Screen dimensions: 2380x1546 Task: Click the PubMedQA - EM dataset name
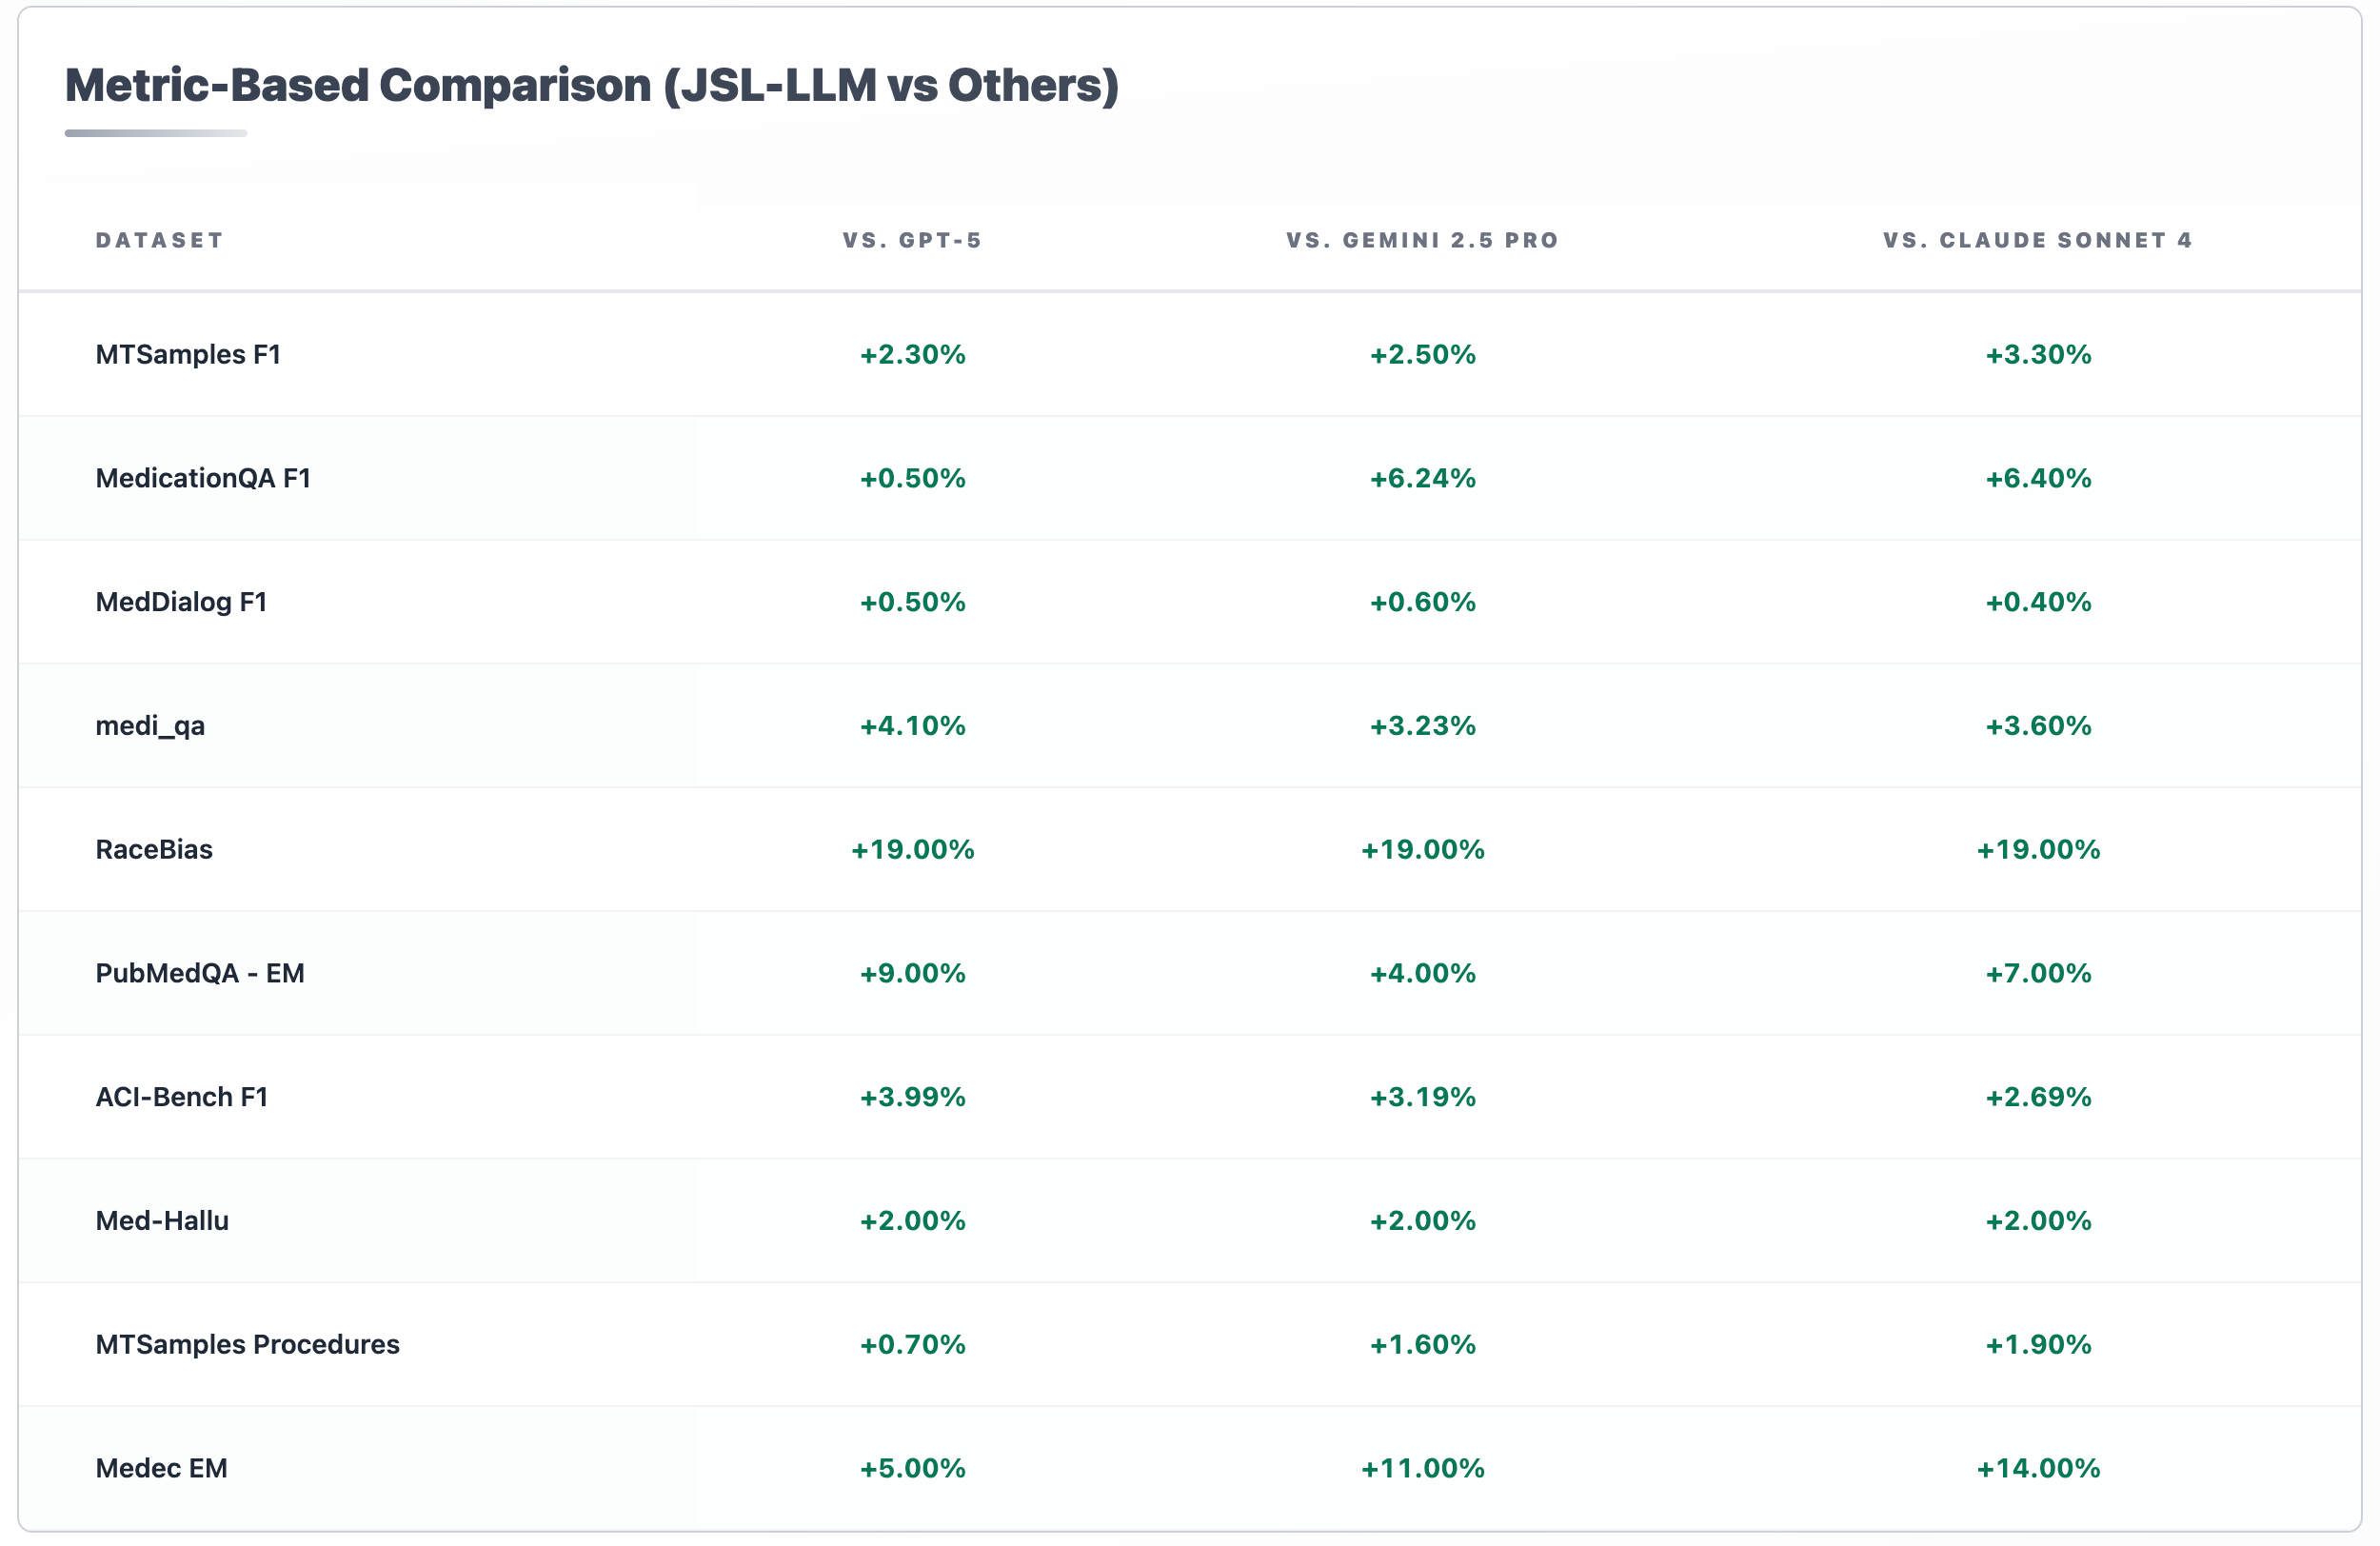[200, 972]
